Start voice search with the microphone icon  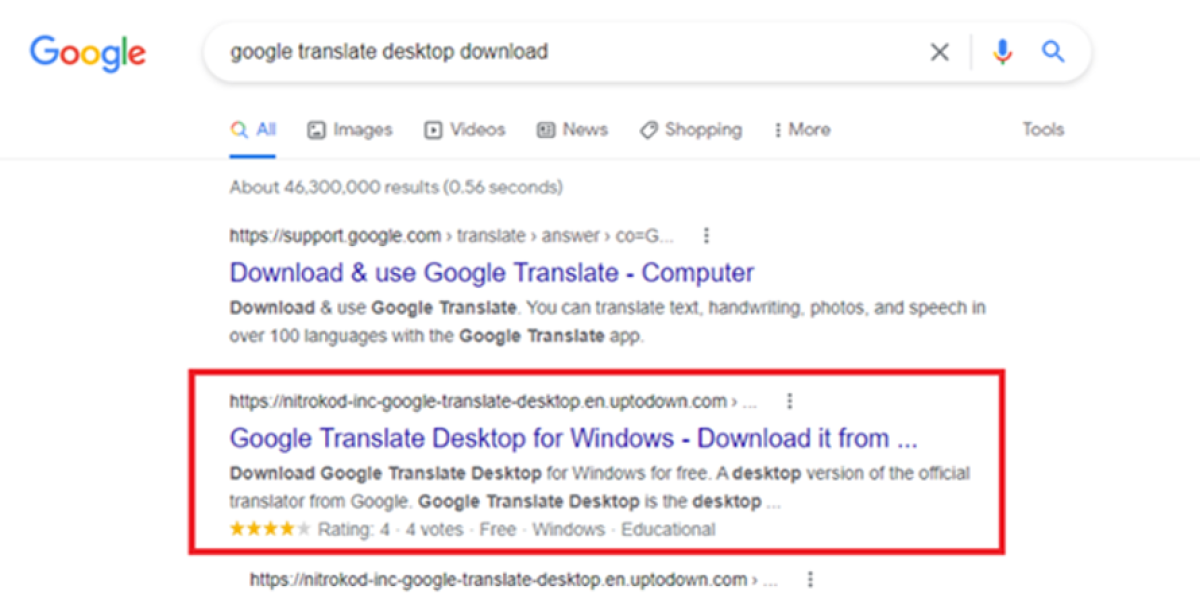tap(1003, 52)
